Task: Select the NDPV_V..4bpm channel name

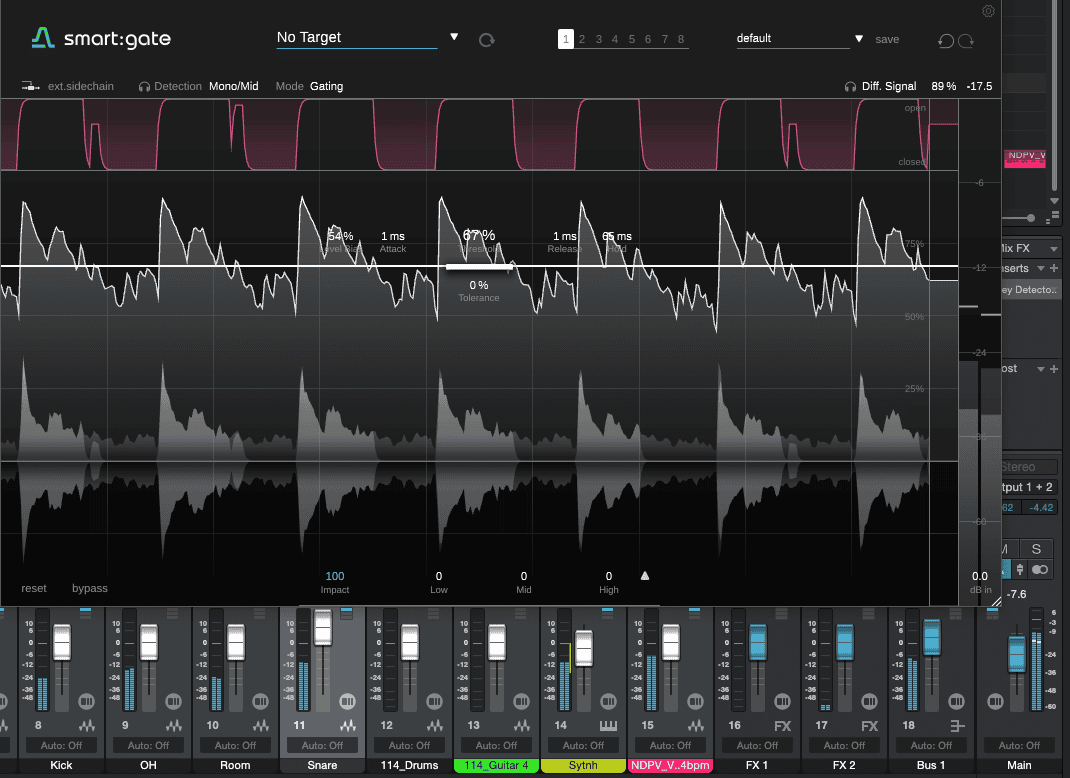Action: pyautogui.click(x=670, y=765)
